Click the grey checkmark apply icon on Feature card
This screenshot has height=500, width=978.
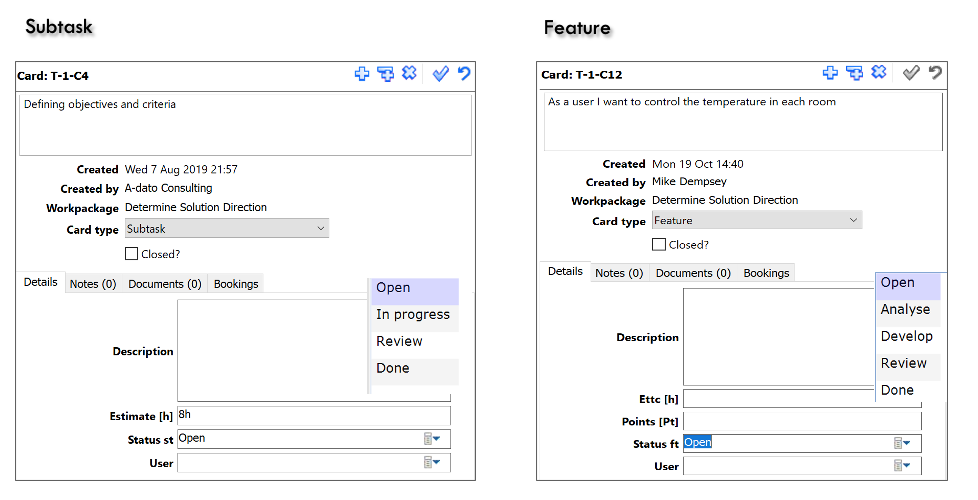pos(911,73)
